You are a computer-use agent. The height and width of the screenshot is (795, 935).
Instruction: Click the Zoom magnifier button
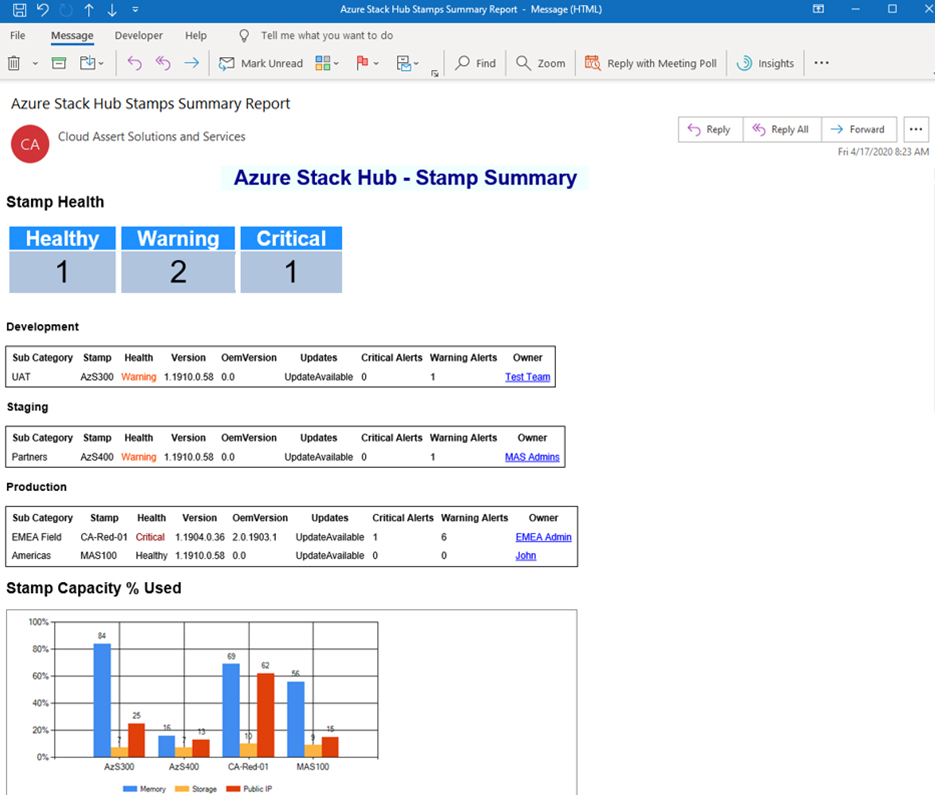click(x=540, y=63)
